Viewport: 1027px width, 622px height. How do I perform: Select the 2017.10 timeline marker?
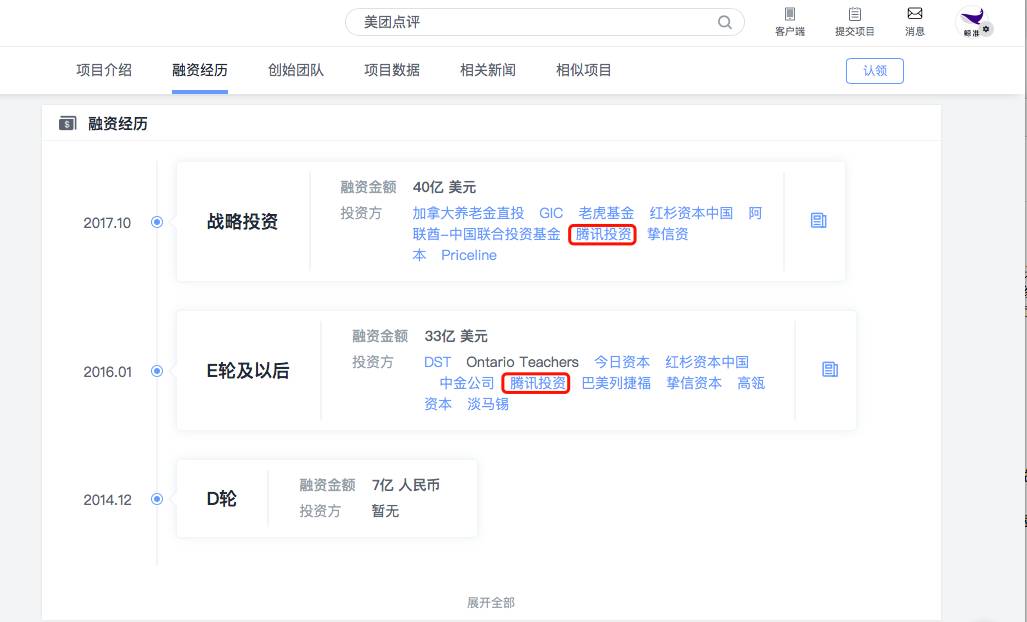coord(157,222)
